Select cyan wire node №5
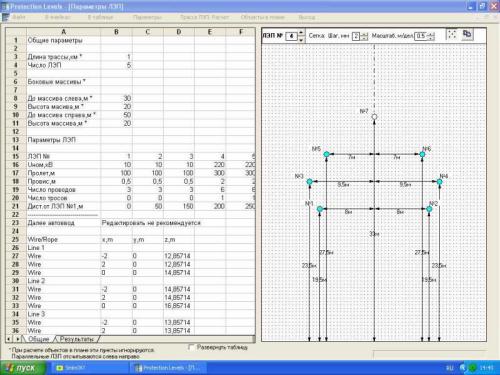The height and width of the screenshot is (375, 500). pyautogui.click(x=326, y=154)
